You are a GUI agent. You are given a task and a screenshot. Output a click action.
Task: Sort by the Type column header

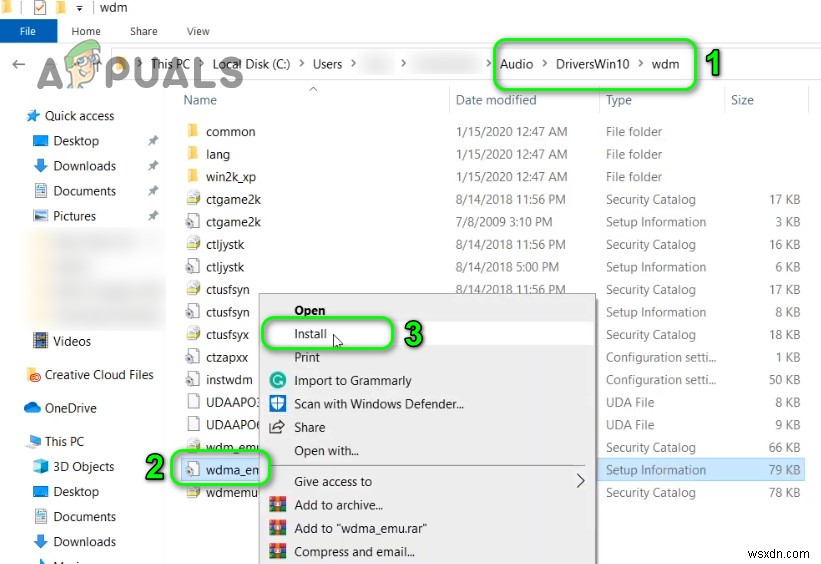[x=618, y=100]
